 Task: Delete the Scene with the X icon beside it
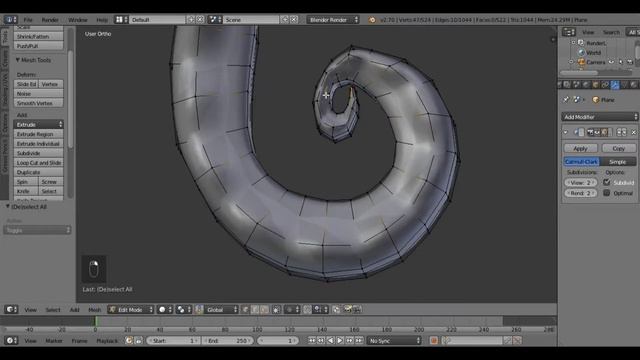294,20
